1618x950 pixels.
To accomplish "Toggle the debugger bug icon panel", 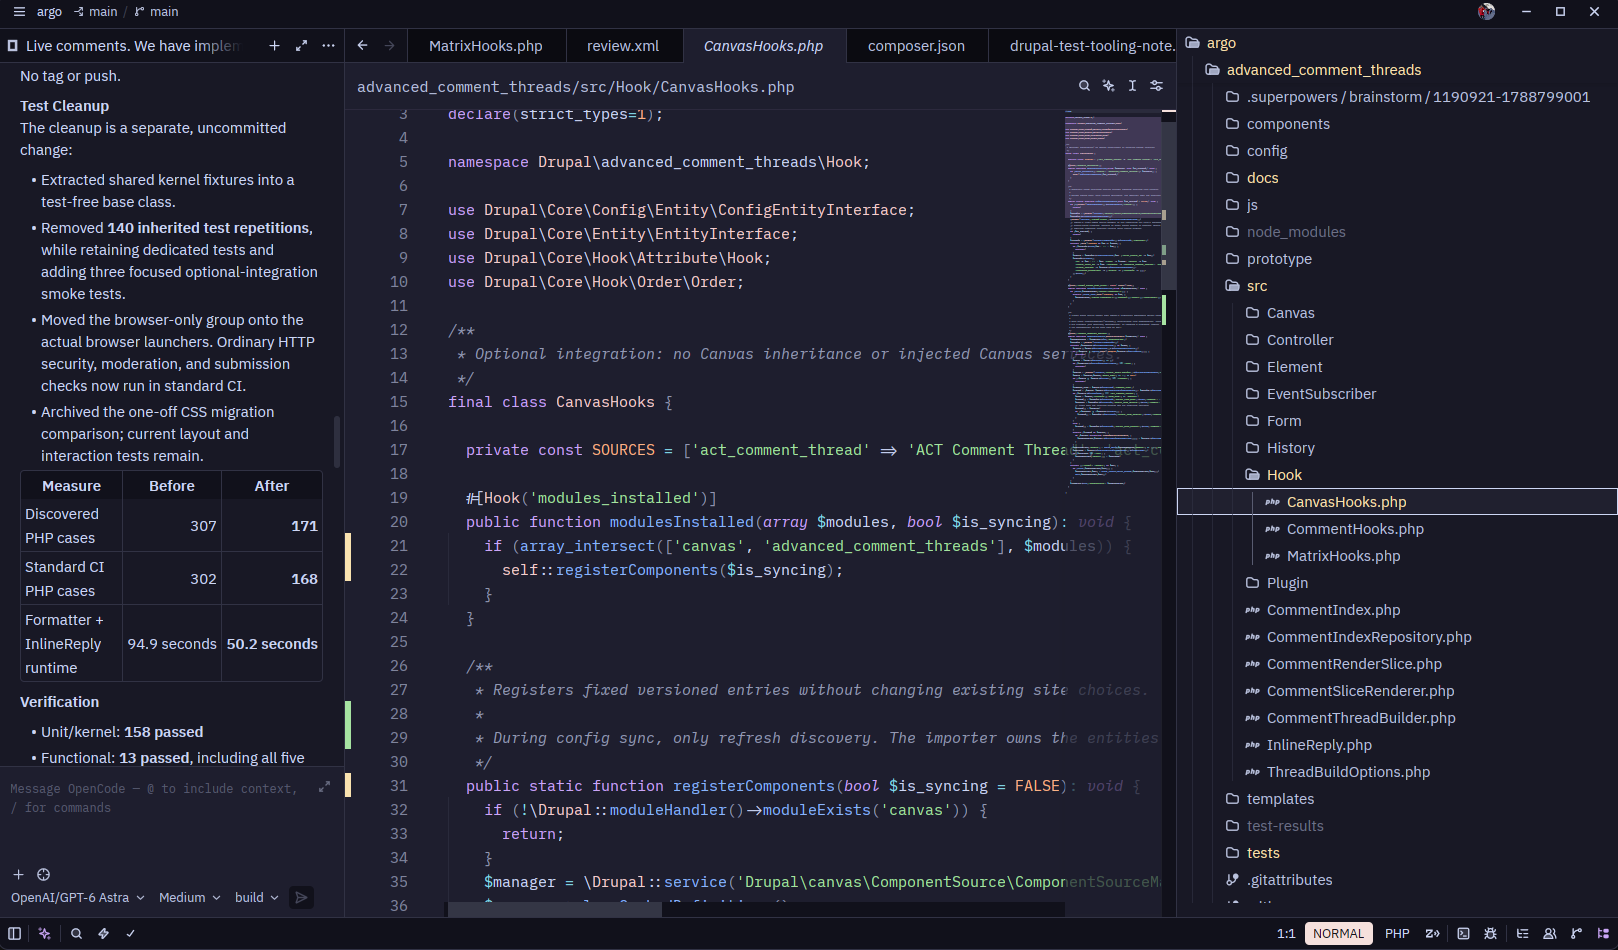I will (x=1491, y=934).
